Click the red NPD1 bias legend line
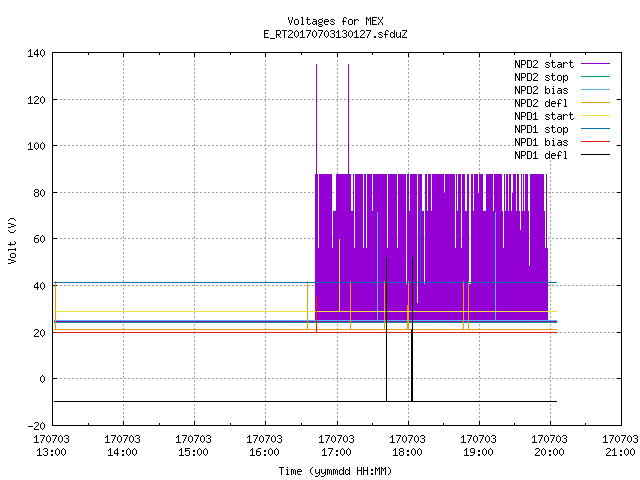 pos(596,142)
